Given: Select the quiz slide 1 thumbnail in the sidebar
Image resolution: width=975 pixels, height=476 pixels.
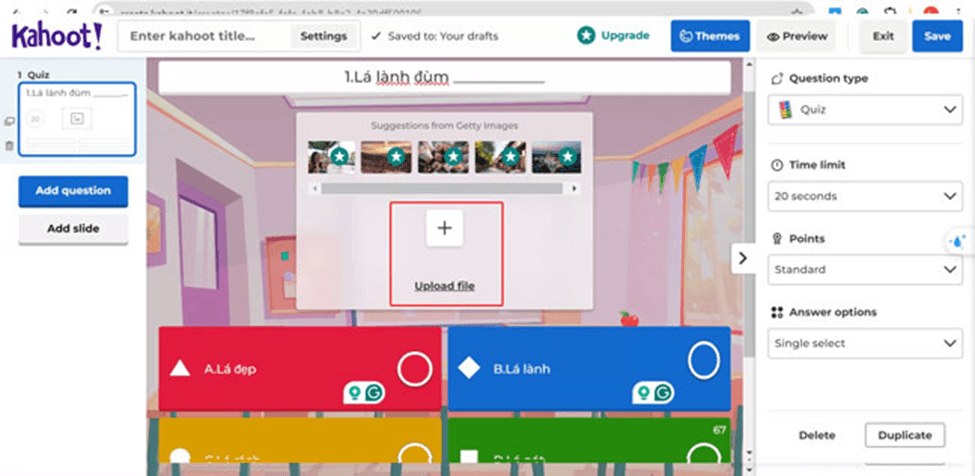Looking at the screenshot, I should click(77, 119).
